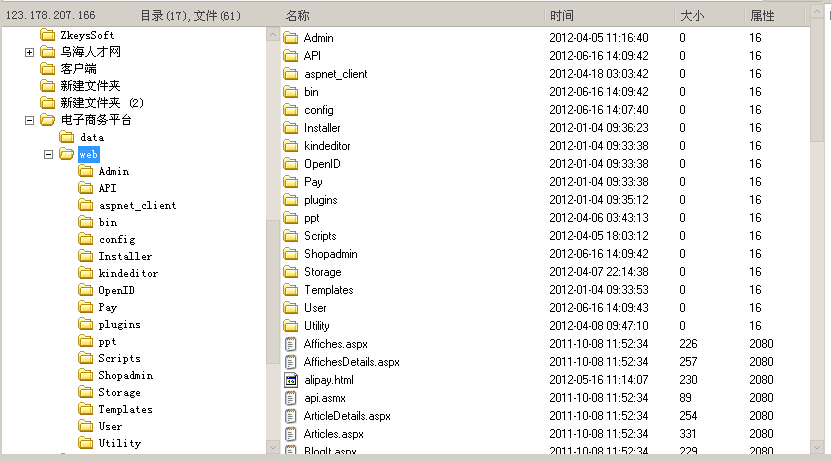Click tree panel scrollbar up arrow
This screenshot has width=831, height=461.
(x=273, y=35)
